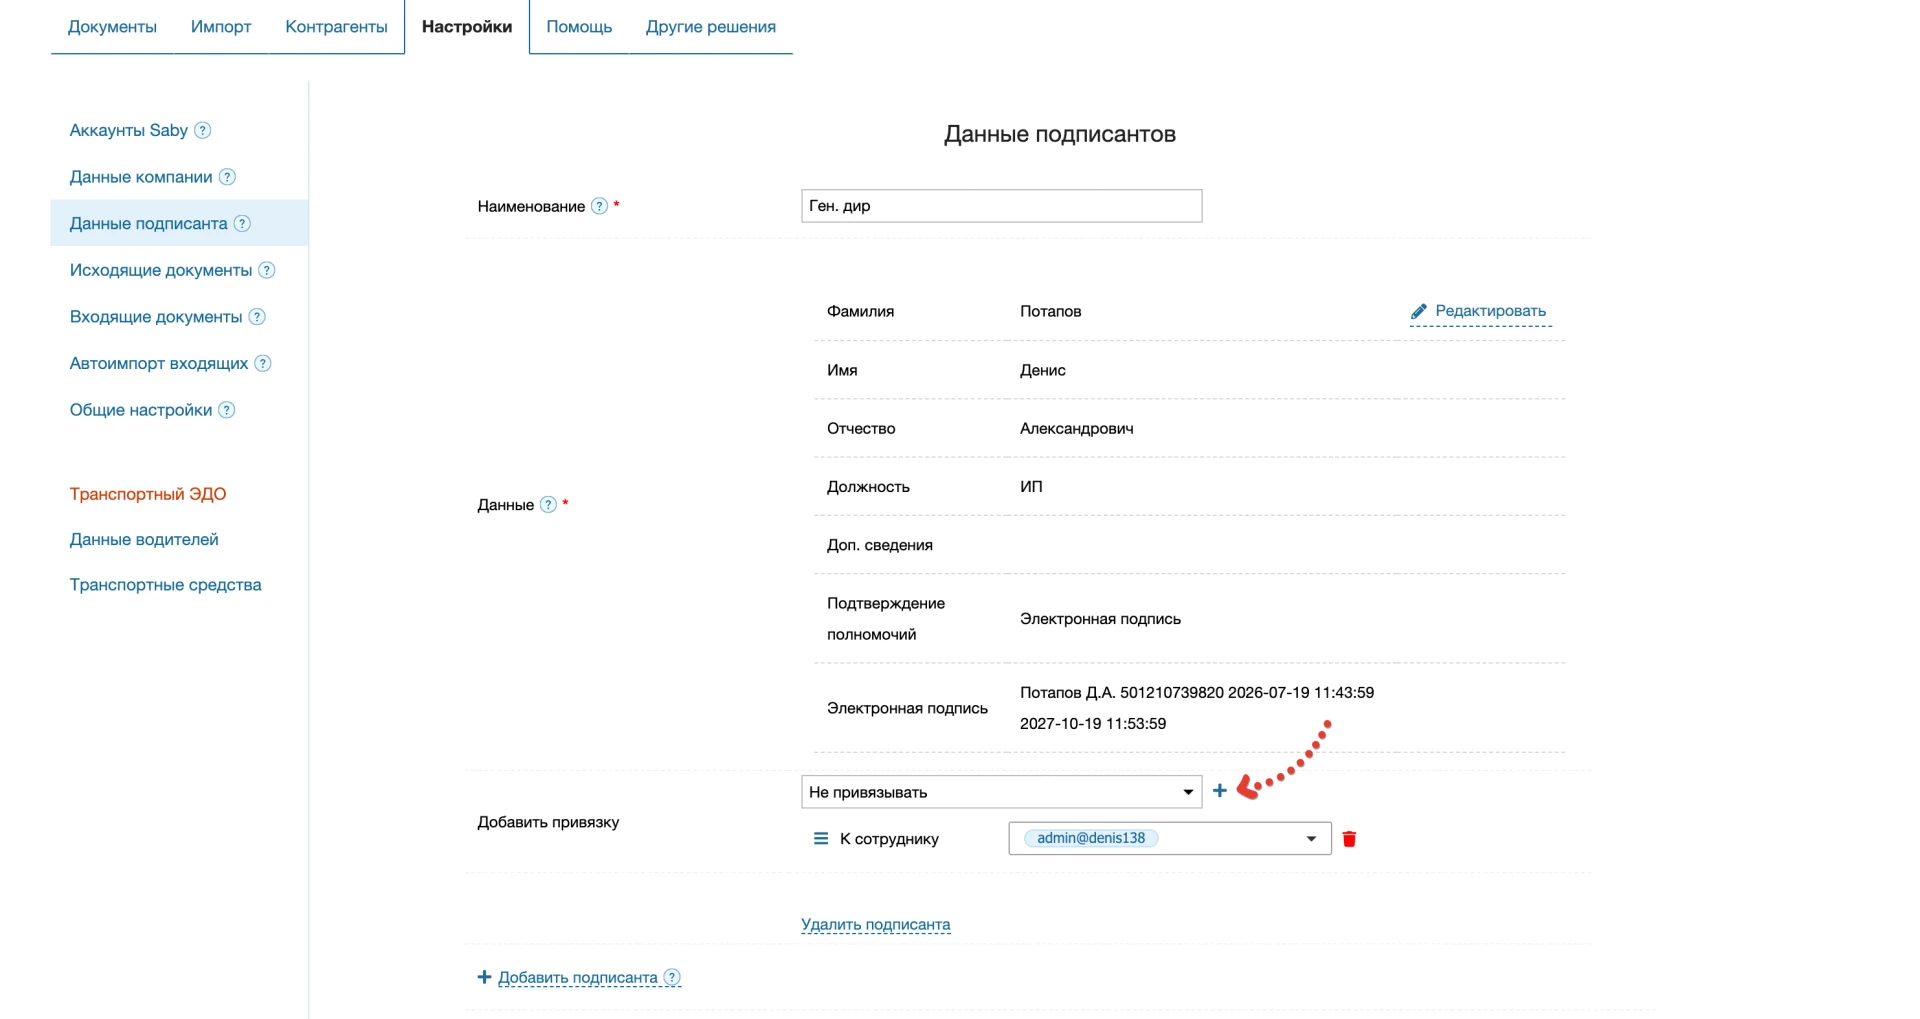Open help icon beside Входящие документы

257,317
